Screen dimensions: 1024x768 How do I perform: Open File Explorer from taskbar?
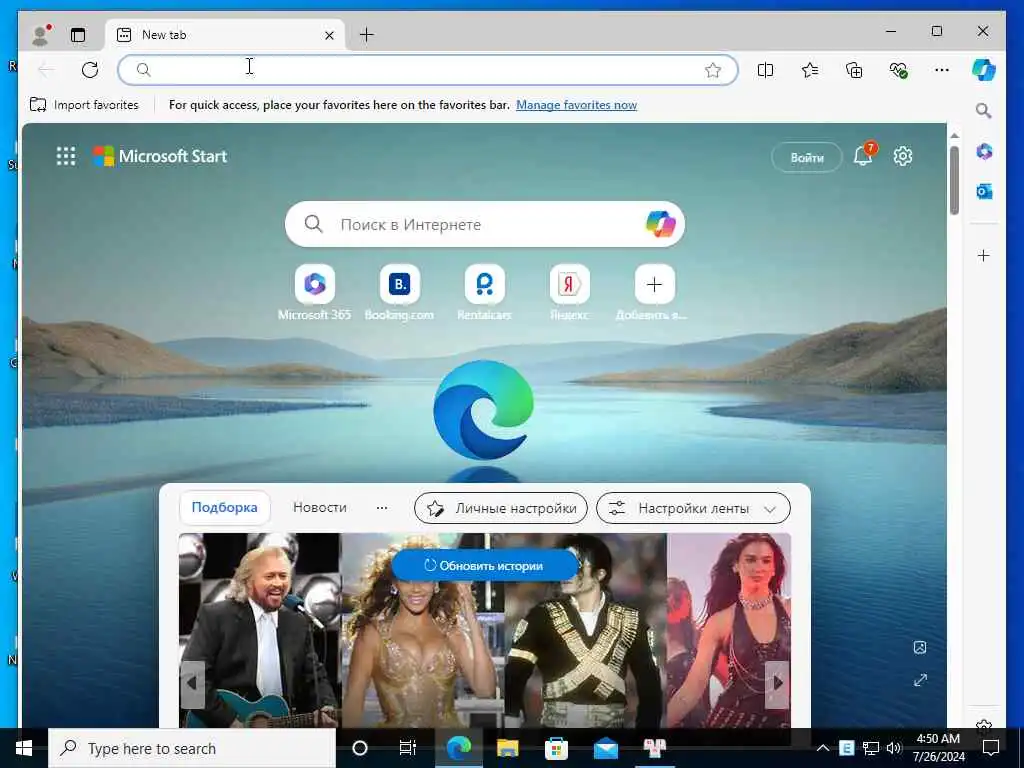507,748
